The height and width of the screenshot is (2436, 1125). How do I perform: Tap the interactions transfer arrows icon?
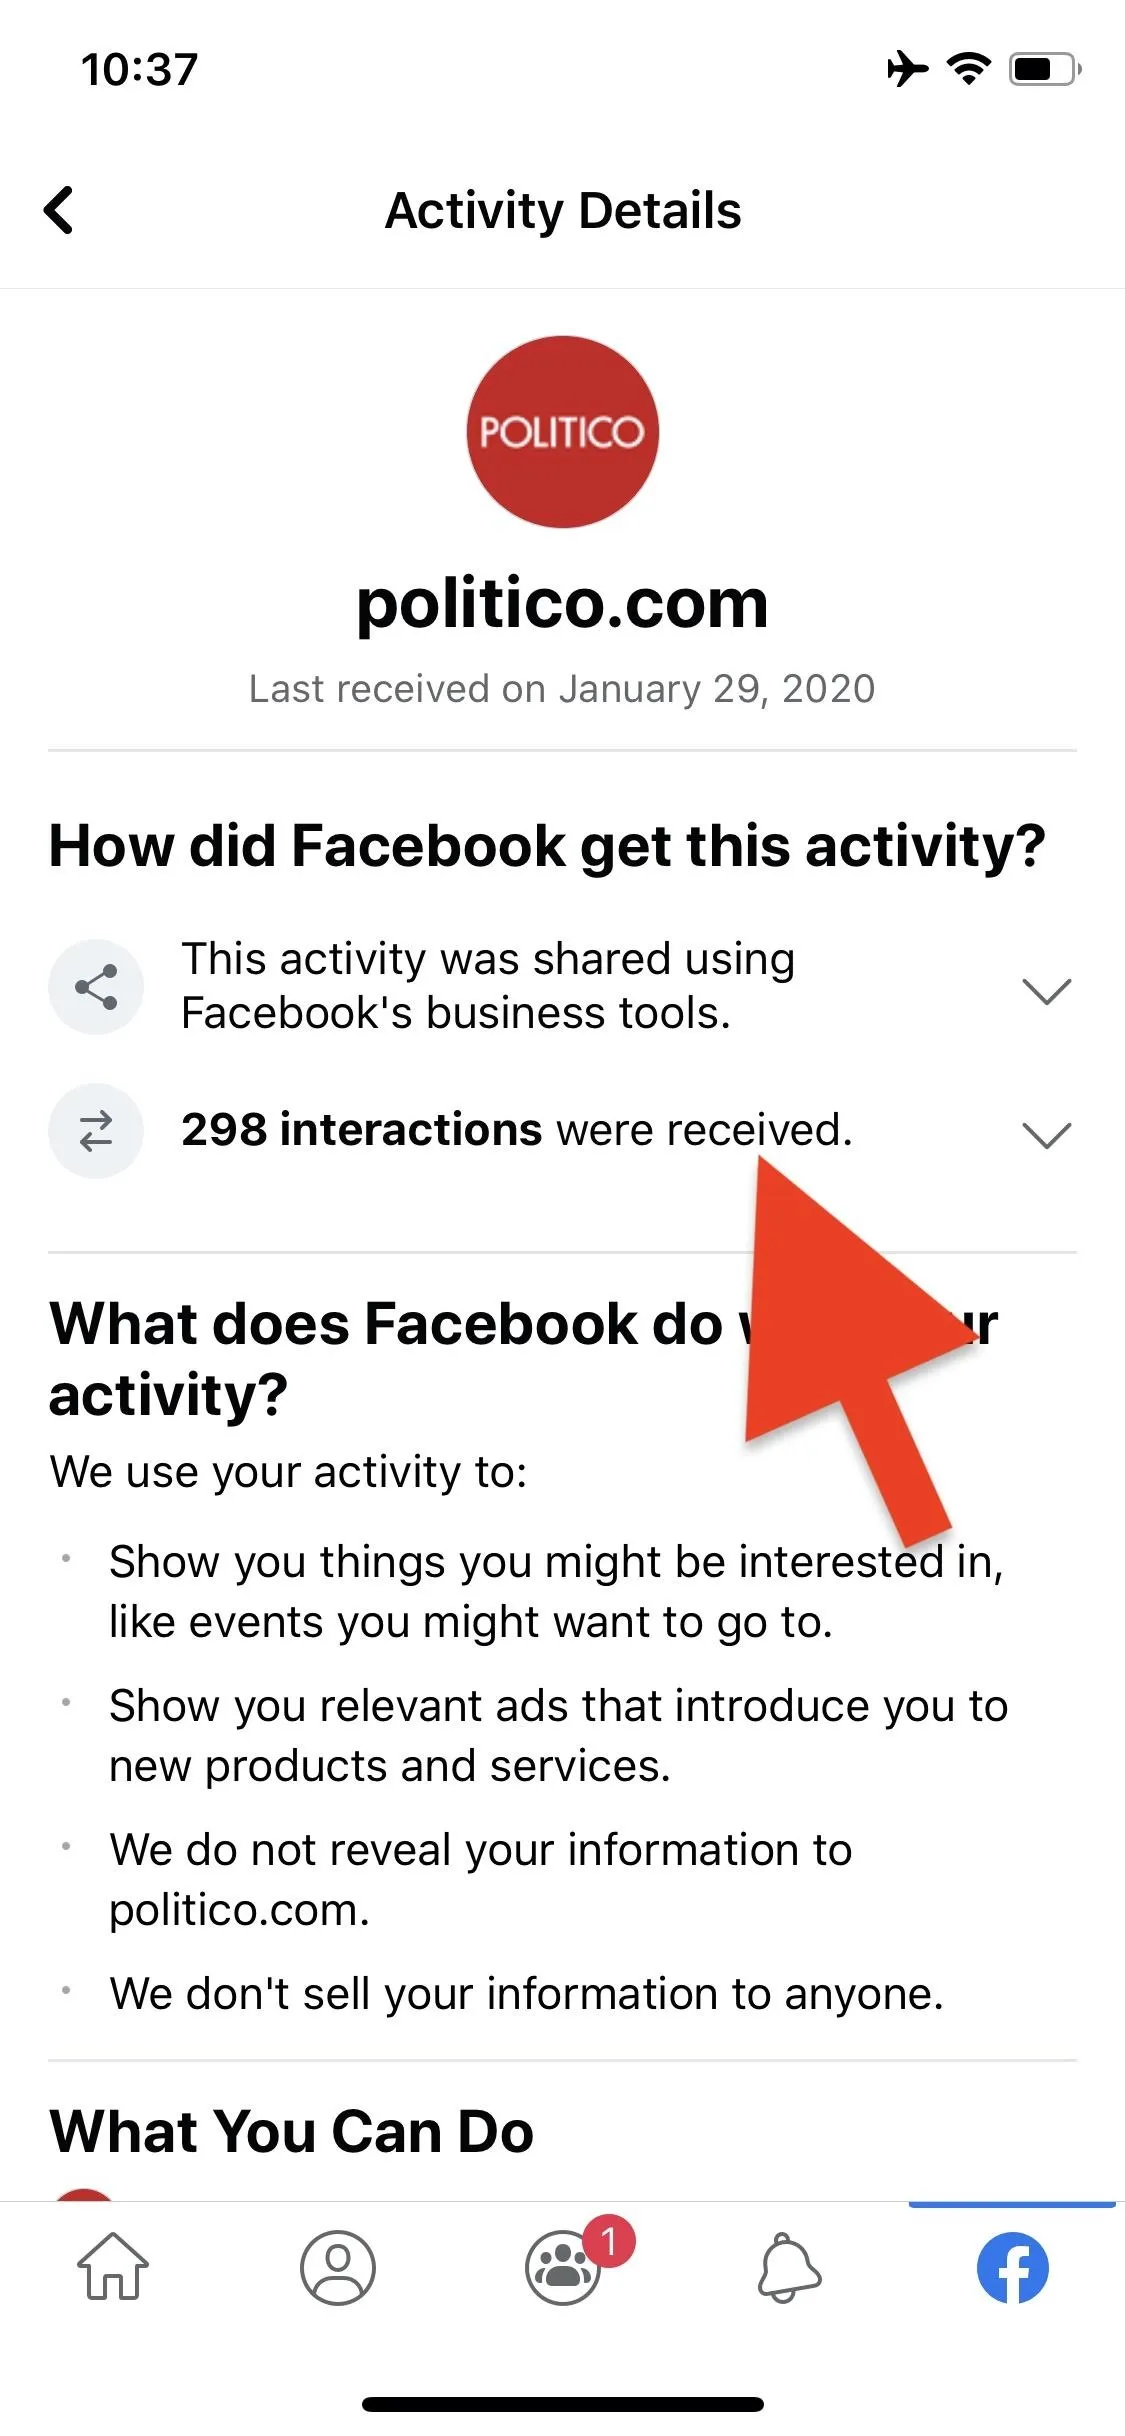(96, 1131)
